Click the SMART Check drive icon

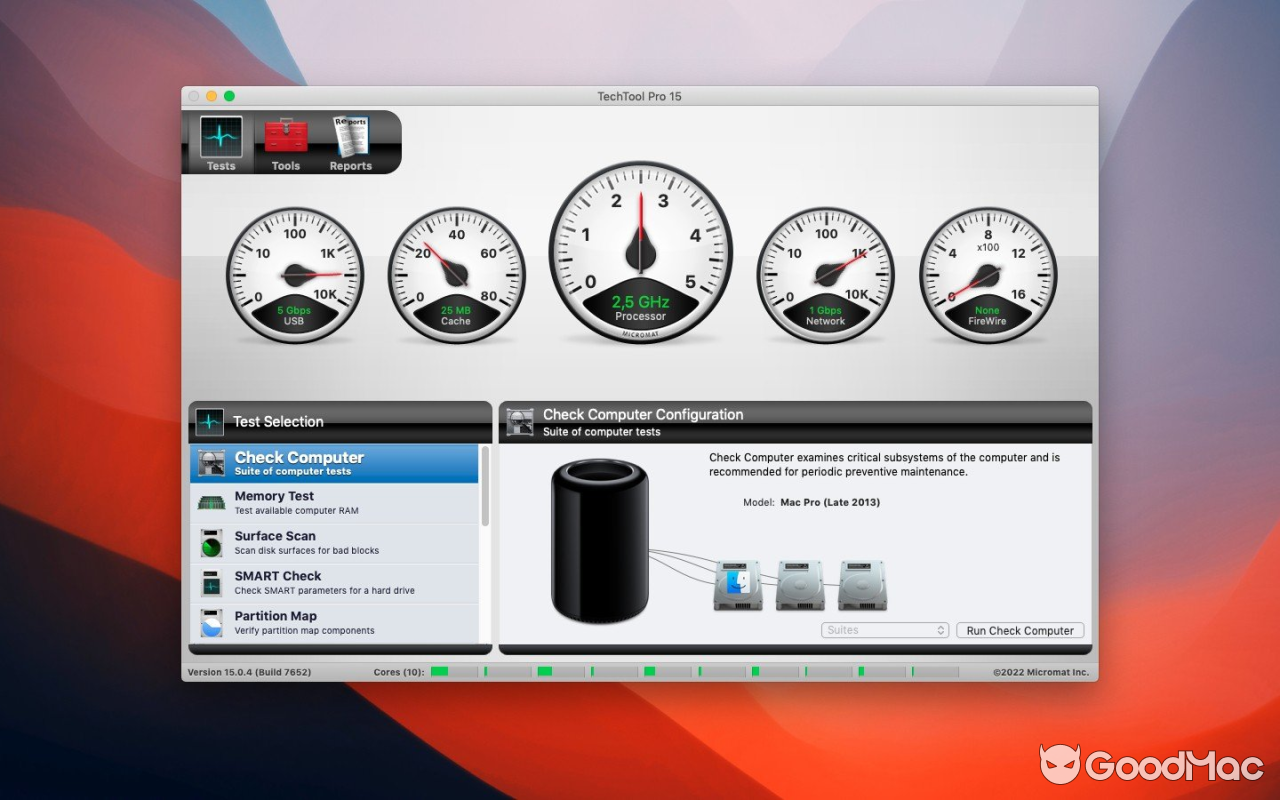[x=210, y=582]
